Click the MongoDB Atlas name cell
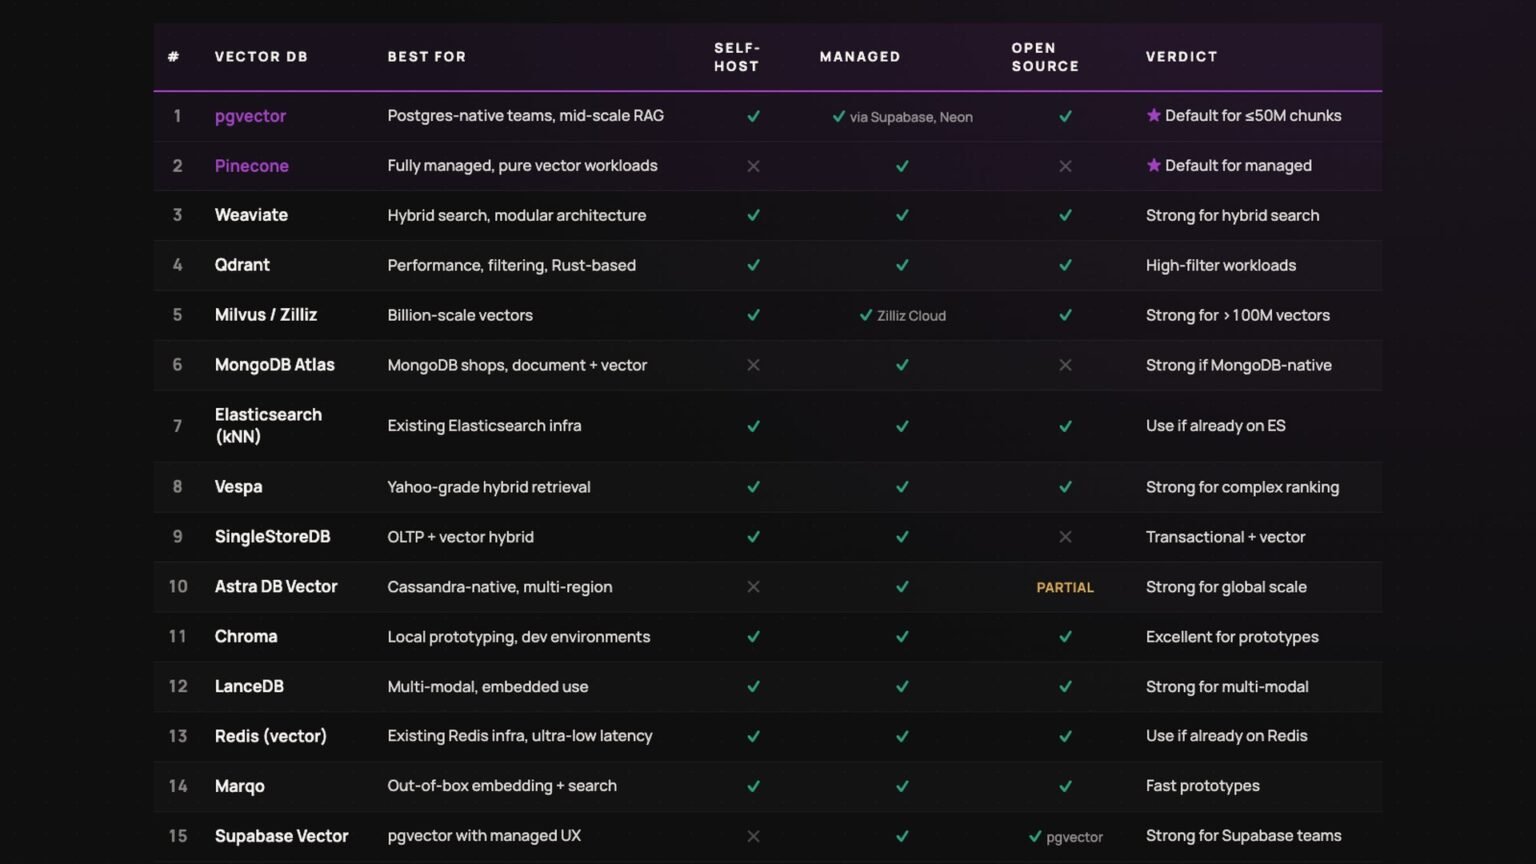The image size is (1536, 864). [x=275, y=365]
